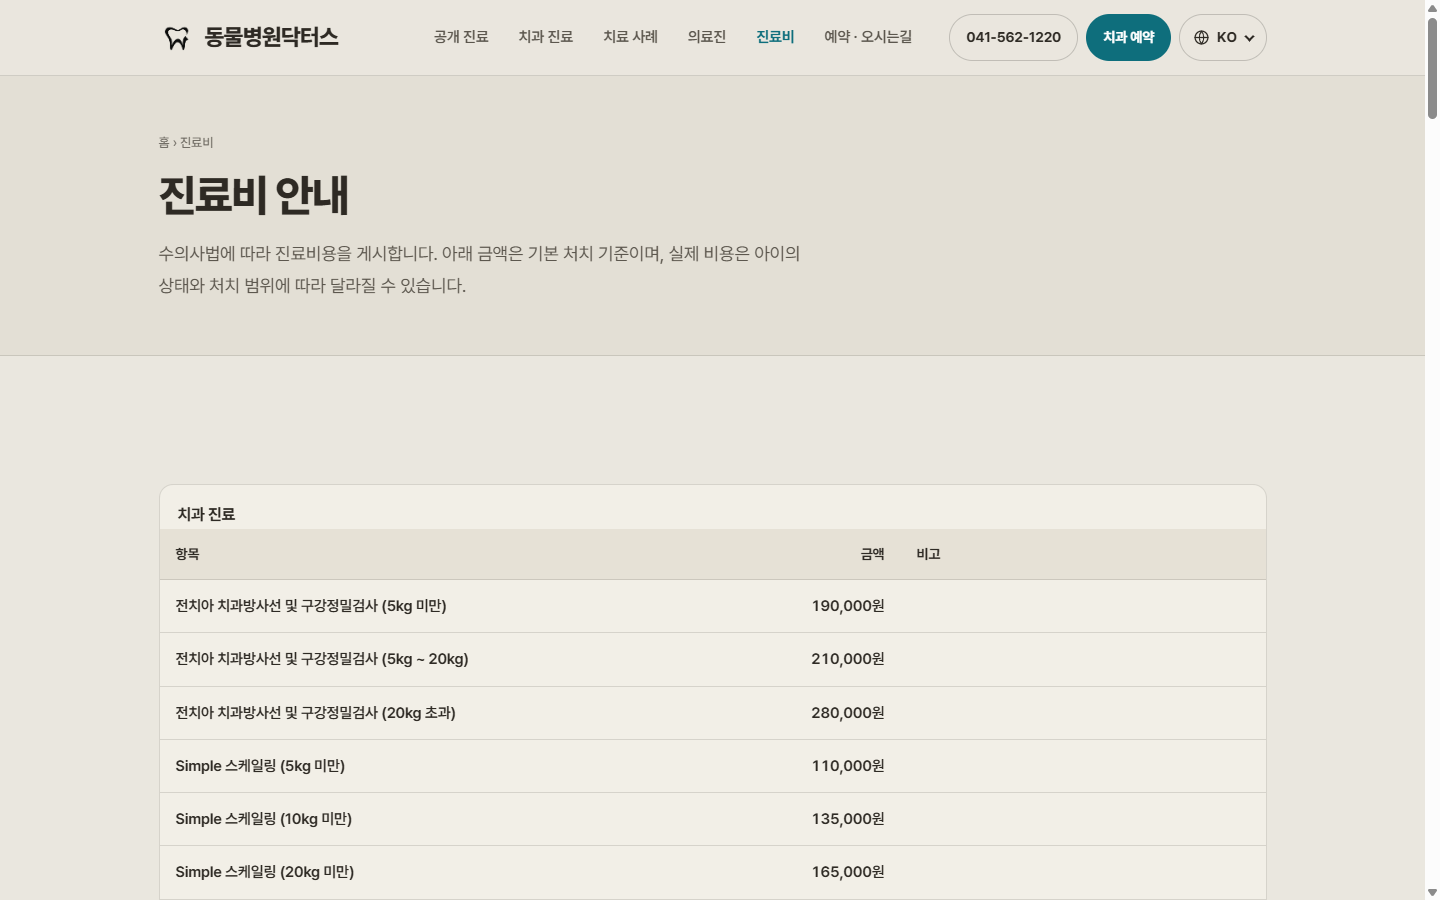Image resolution: width=1440 pixels, height=900 pixels.
Task: Open 예약 · 오시는길 menu item
Action: (x=868, y=37)
